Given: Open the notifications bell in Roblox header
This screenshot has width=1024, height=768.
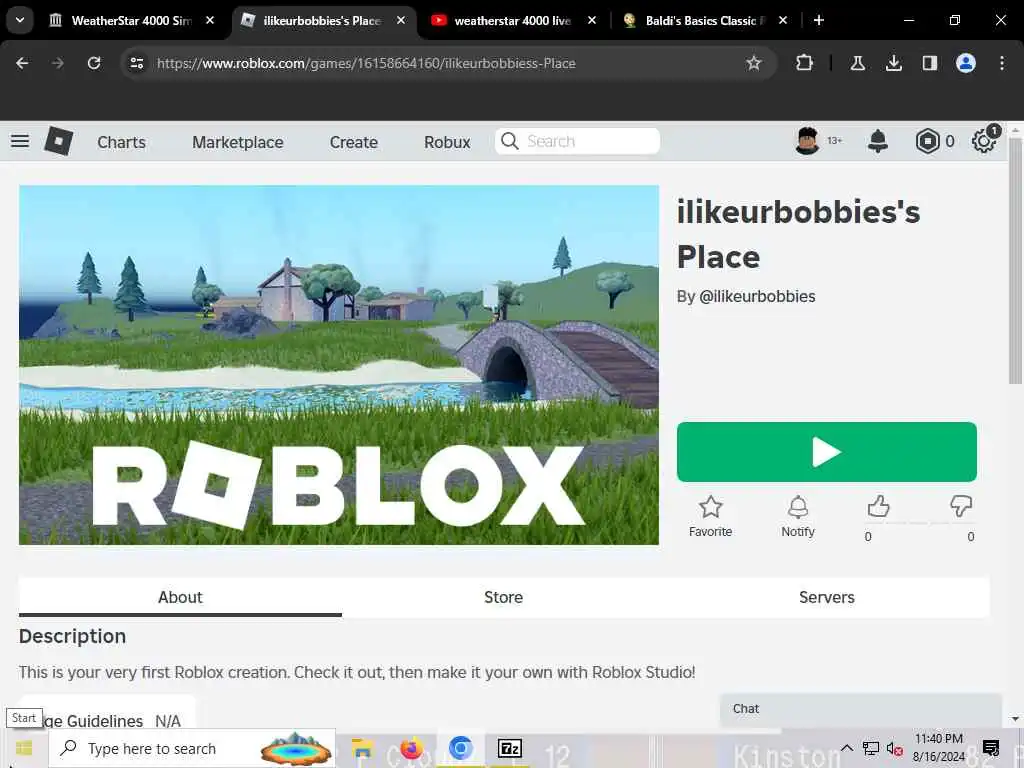Looking at the screenshot, I should [x=878, y=141].
